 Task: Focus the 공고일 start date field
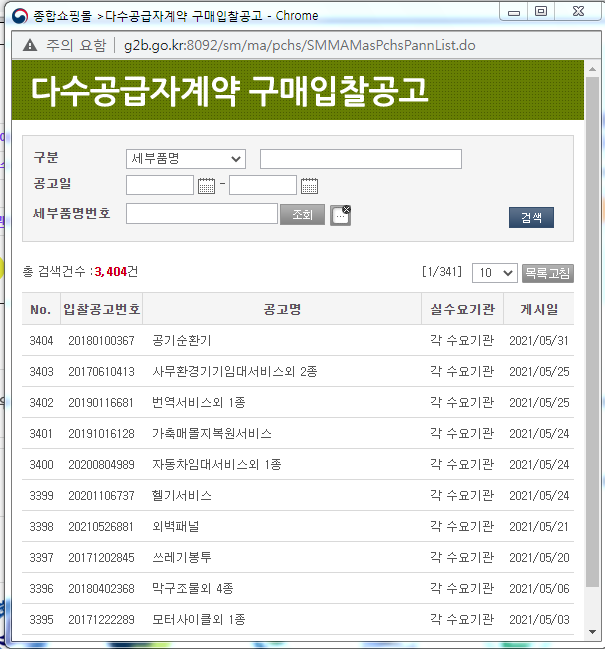coord(160,185)
